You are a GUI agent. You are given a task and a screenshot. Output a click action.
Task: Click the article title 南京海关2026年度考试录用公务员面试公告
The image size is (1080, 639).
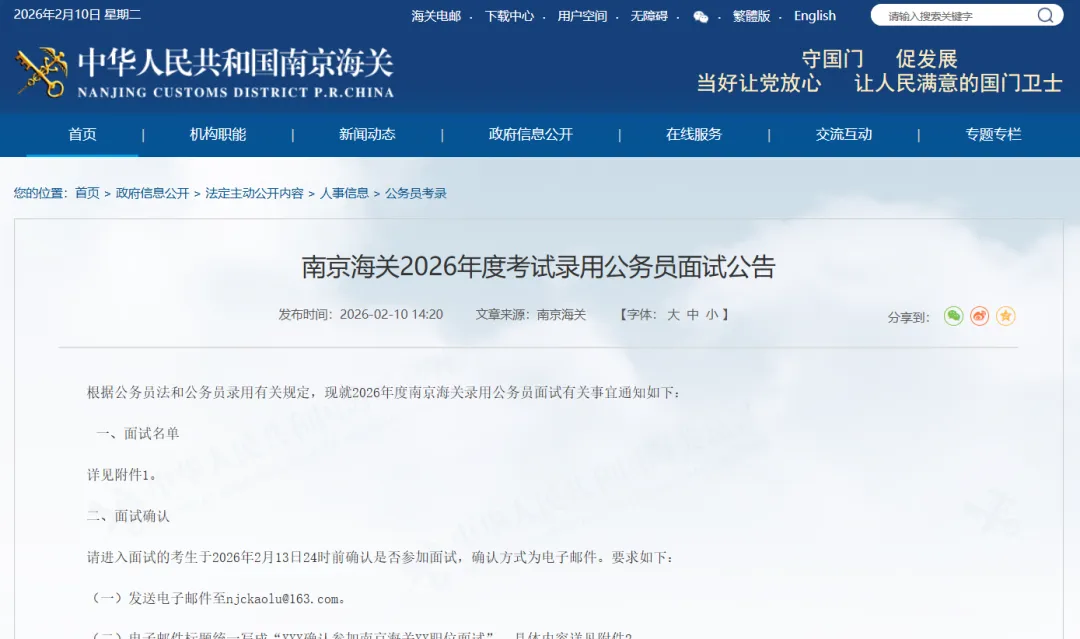coord(539,267)
